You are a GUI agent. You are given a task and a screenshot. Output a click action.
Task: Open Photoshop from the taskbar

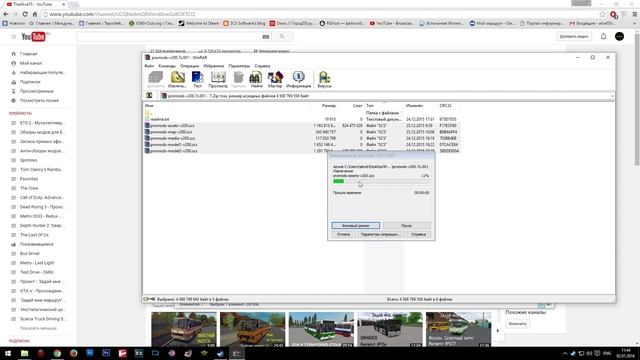(x=106, y=353)
